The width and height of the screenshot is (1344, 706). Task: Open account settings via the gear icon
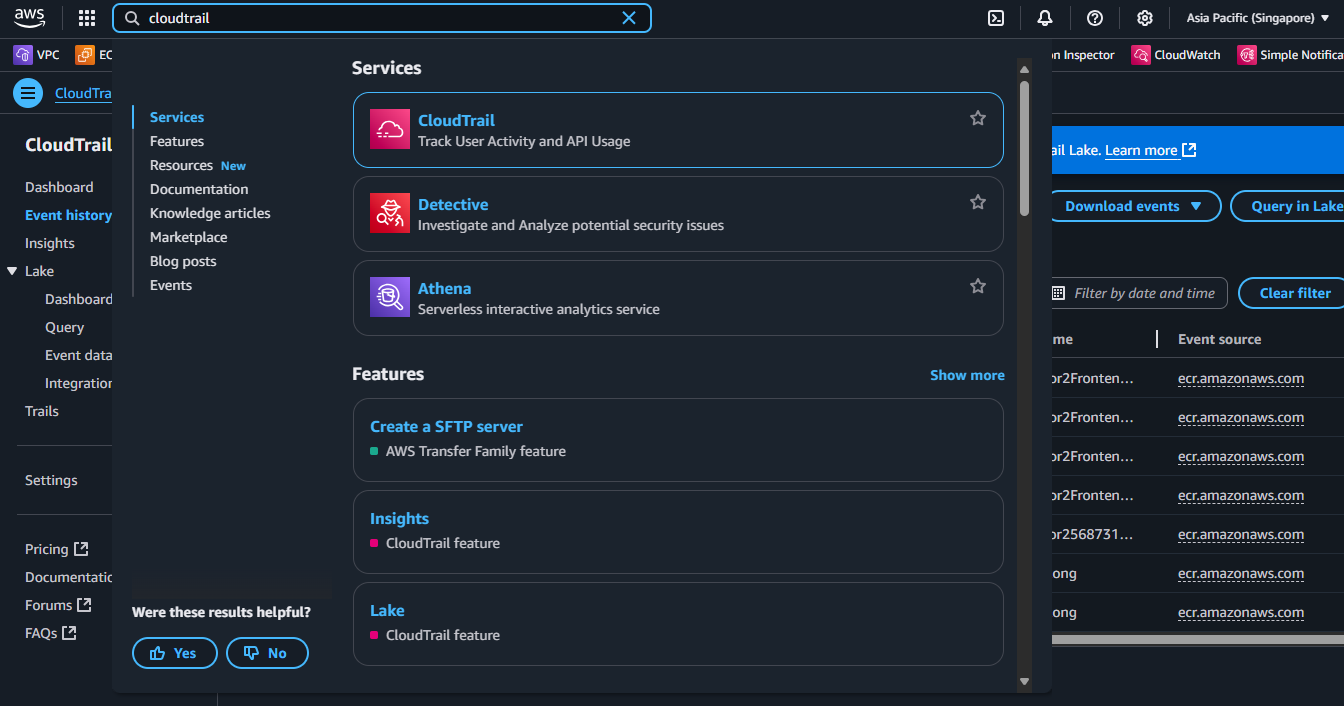pos(1144,18)
